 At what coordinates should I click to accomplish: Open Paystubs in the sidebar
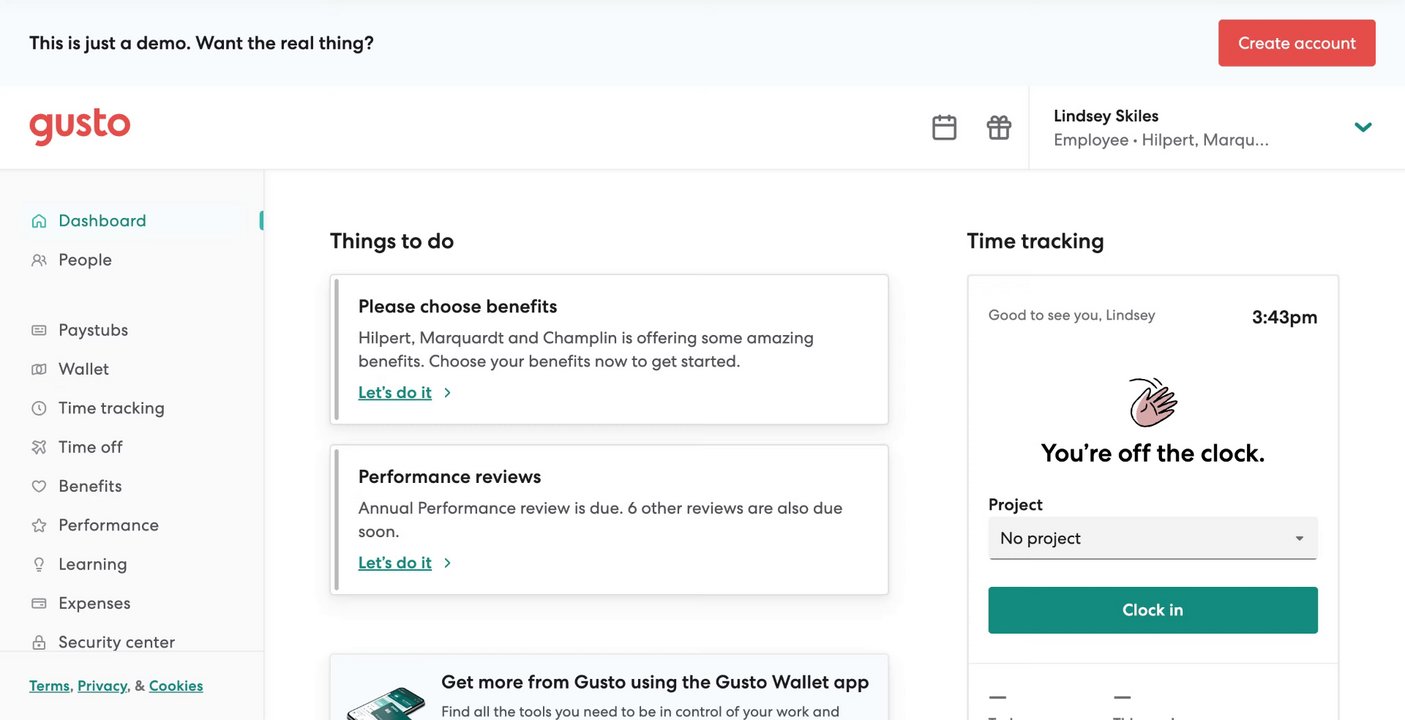(x=93, y=330)
